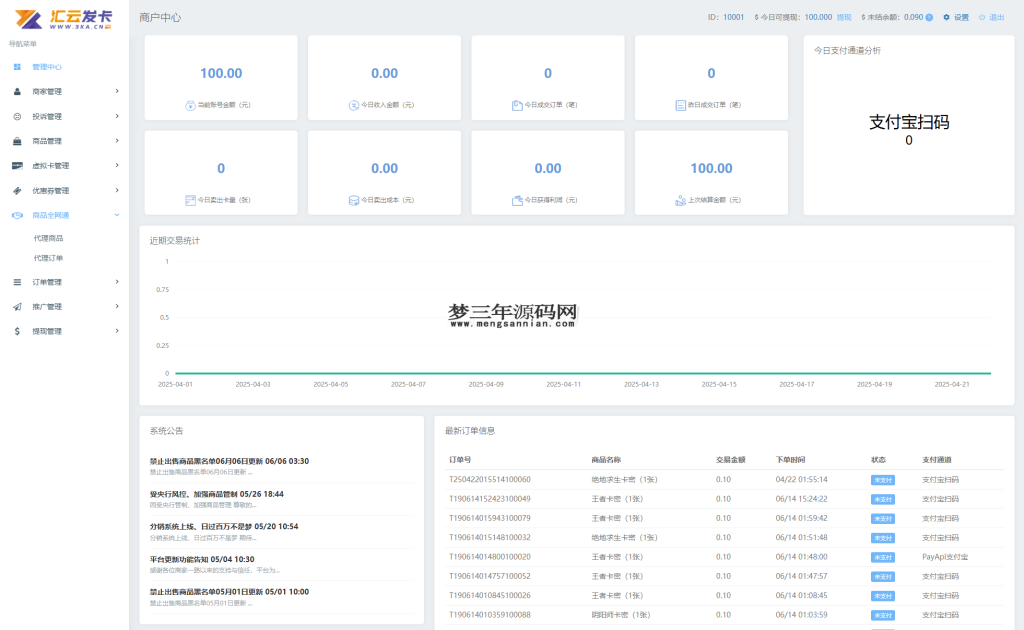
Task: Click the 商家管理 person icon
Action: (15, 91)
